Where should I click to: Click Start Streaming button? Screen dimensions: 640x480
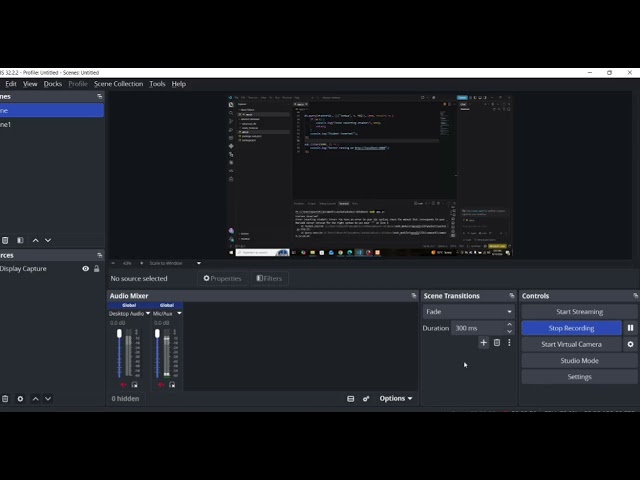point(579,311)
